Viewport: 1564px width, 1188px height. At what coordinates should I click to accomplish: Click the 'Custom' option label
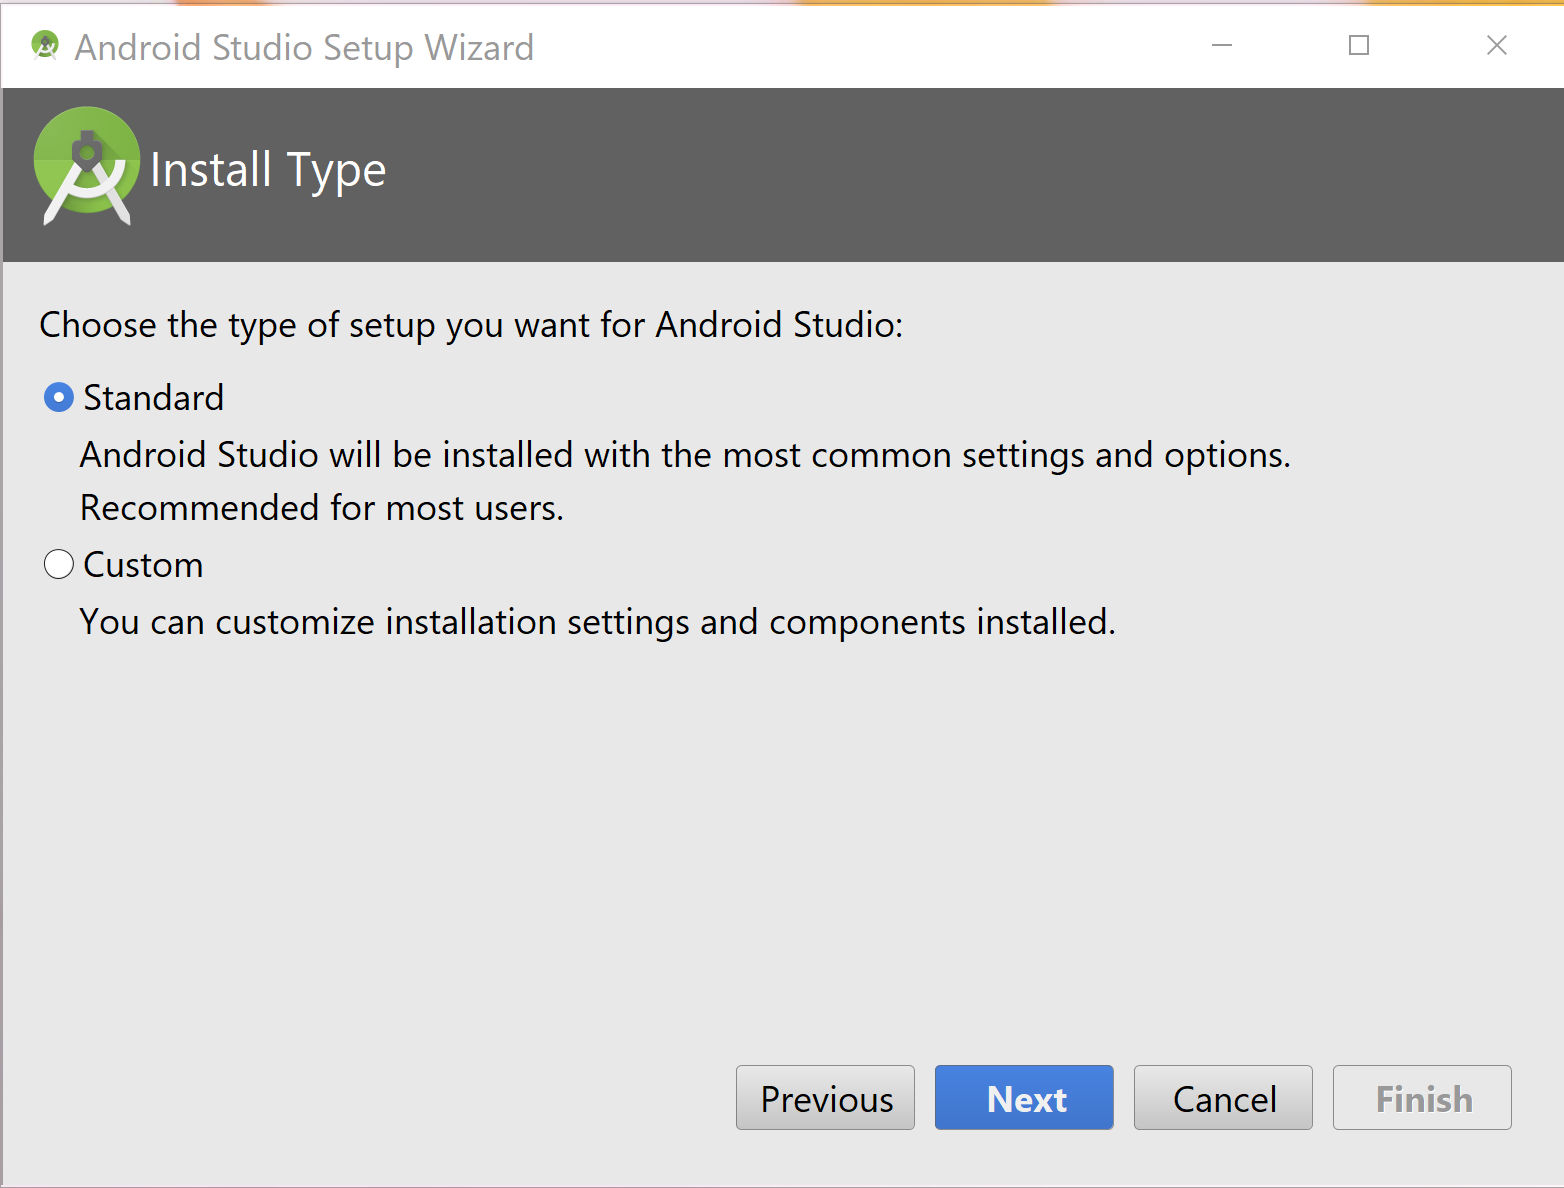tap(143, 565)
